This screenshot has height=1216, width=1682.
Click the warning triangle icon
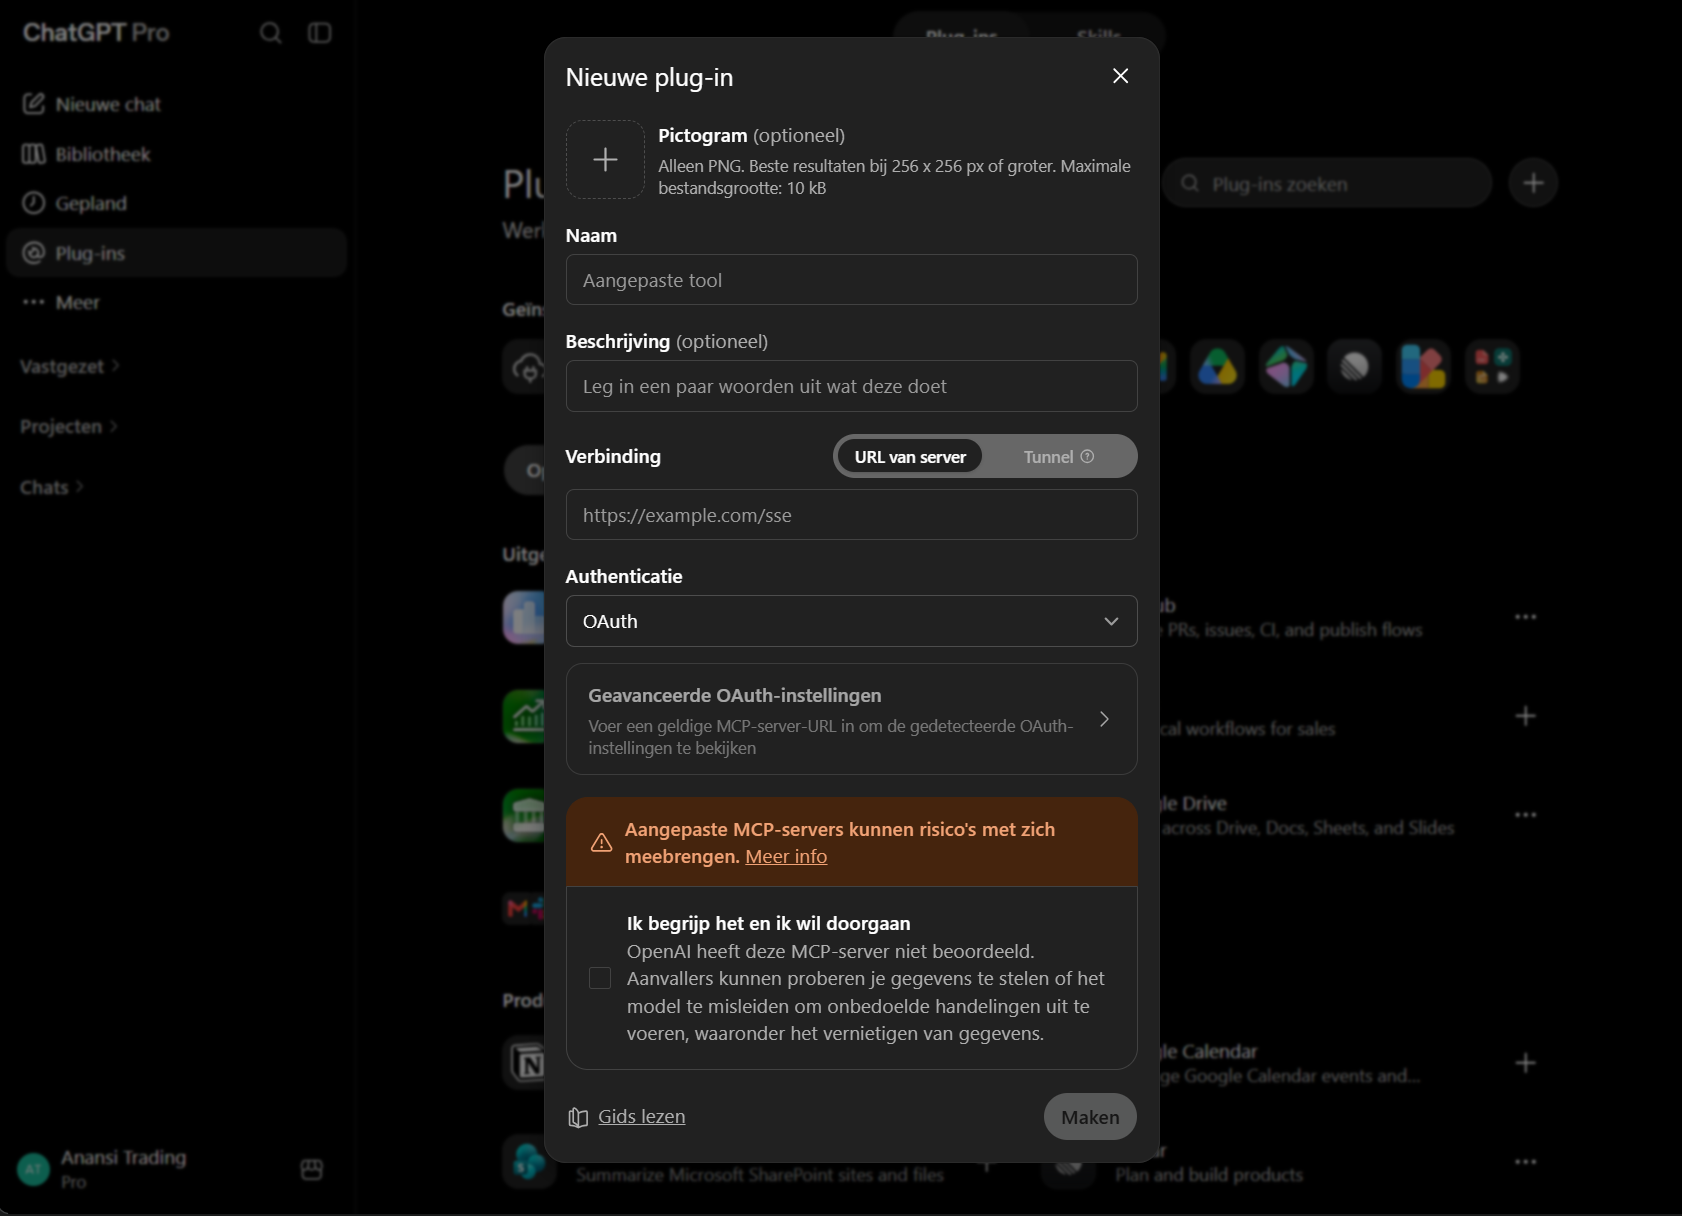601,843
